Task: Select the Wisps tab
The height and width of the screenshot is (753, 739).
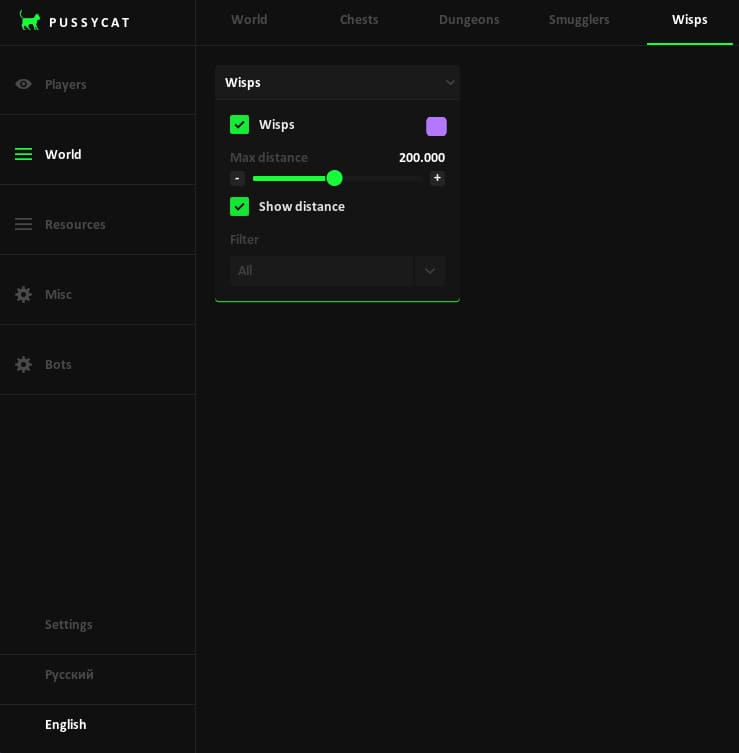Action: [690, 20]
